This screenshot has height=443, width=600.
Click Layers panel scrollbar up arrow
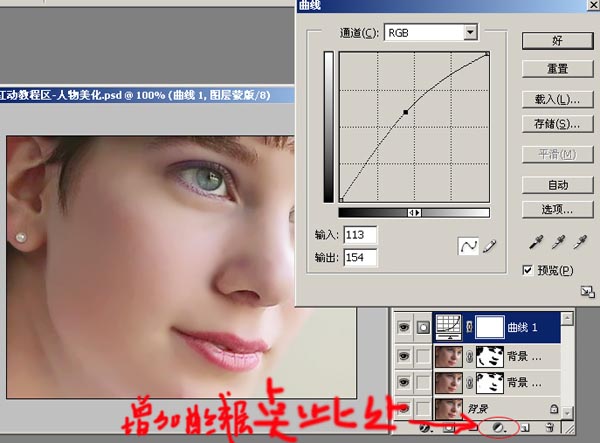coord(567,318)
